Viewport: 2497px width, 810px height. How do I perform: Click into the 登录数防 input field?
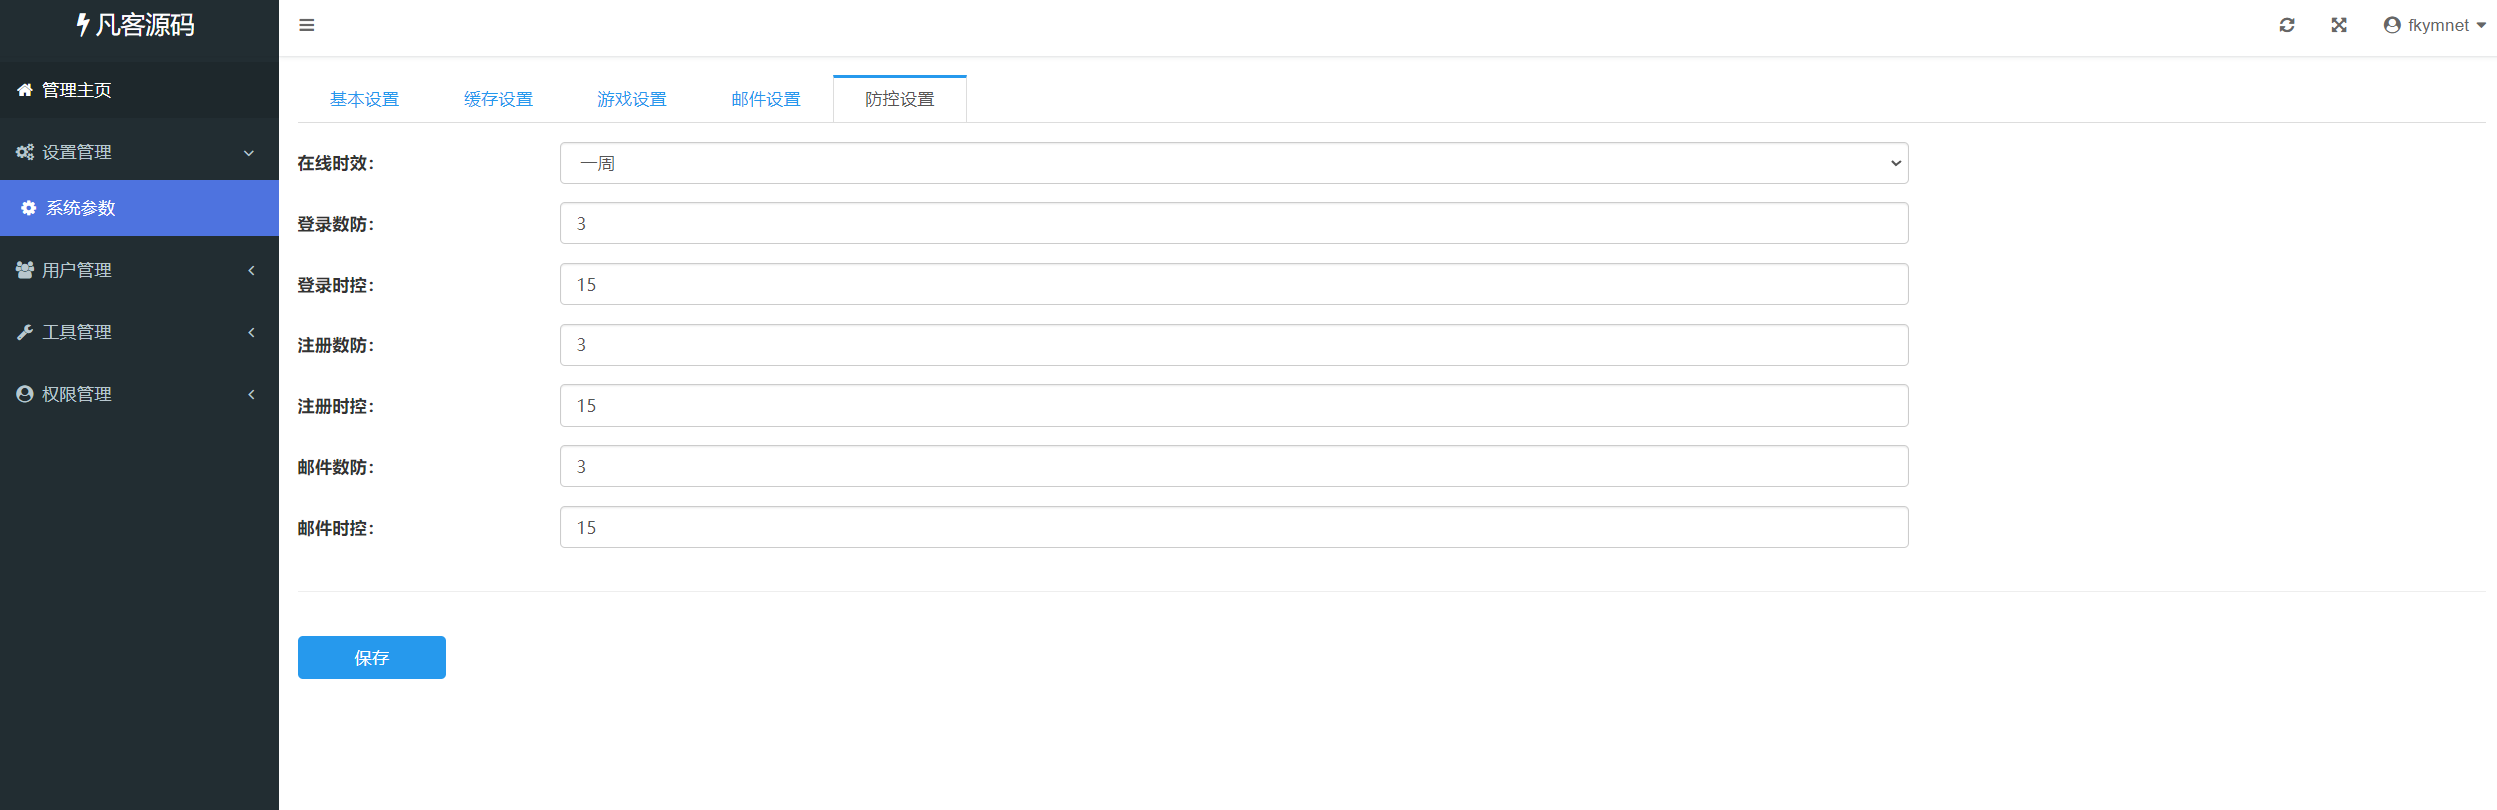[x=1233, y=223]
